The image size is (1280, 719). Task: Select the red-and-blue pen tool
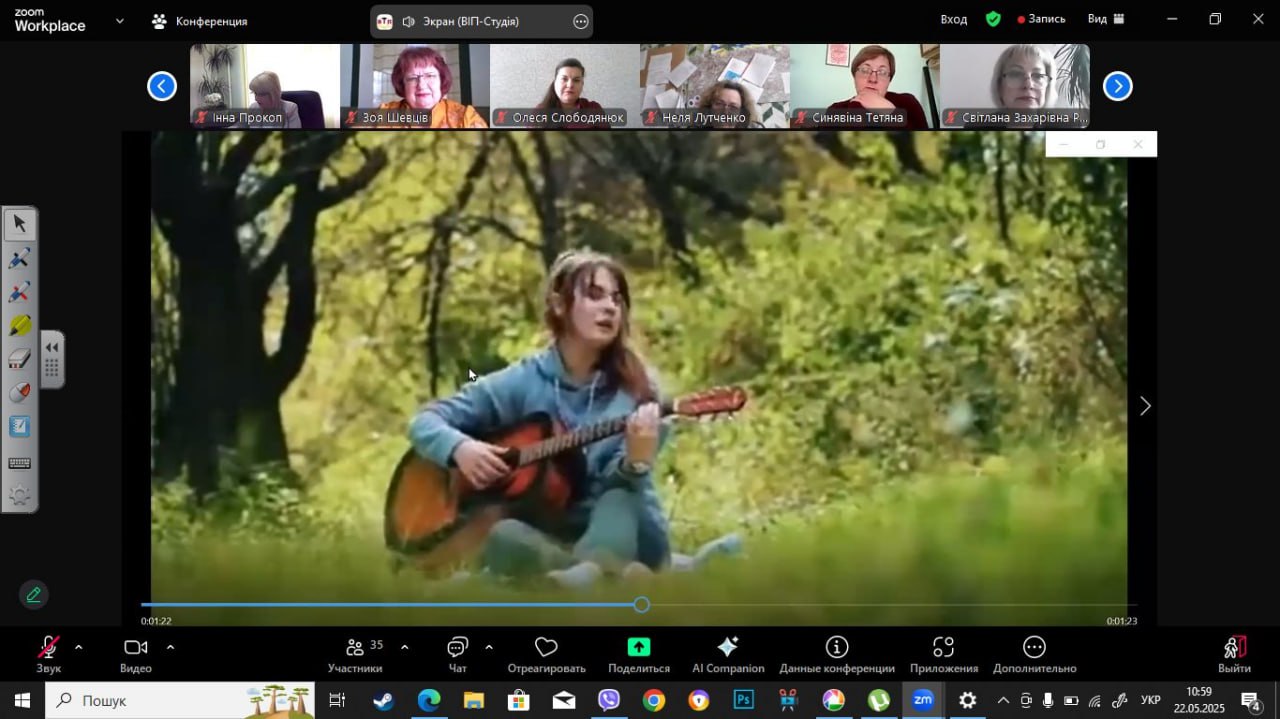[19, 292]
